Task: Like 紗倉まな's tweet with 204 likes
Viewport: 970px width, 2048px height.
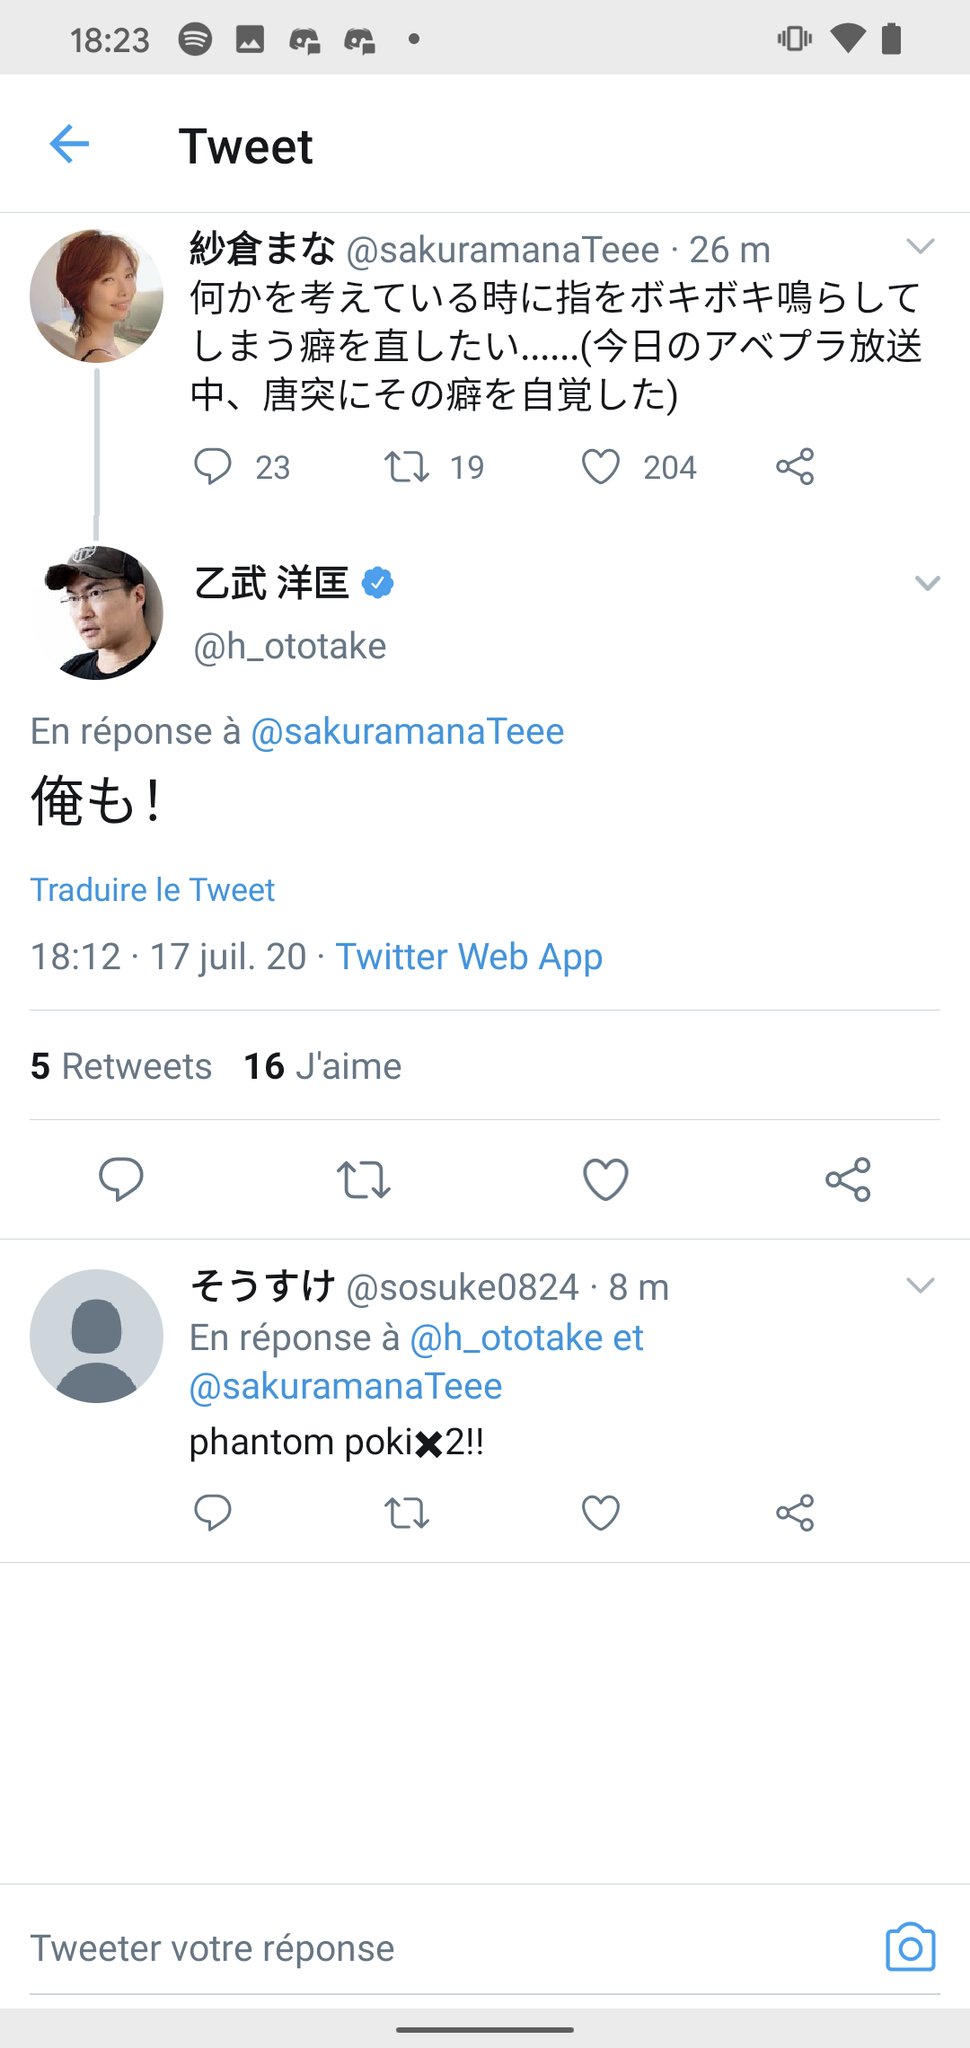Action: 601,467
